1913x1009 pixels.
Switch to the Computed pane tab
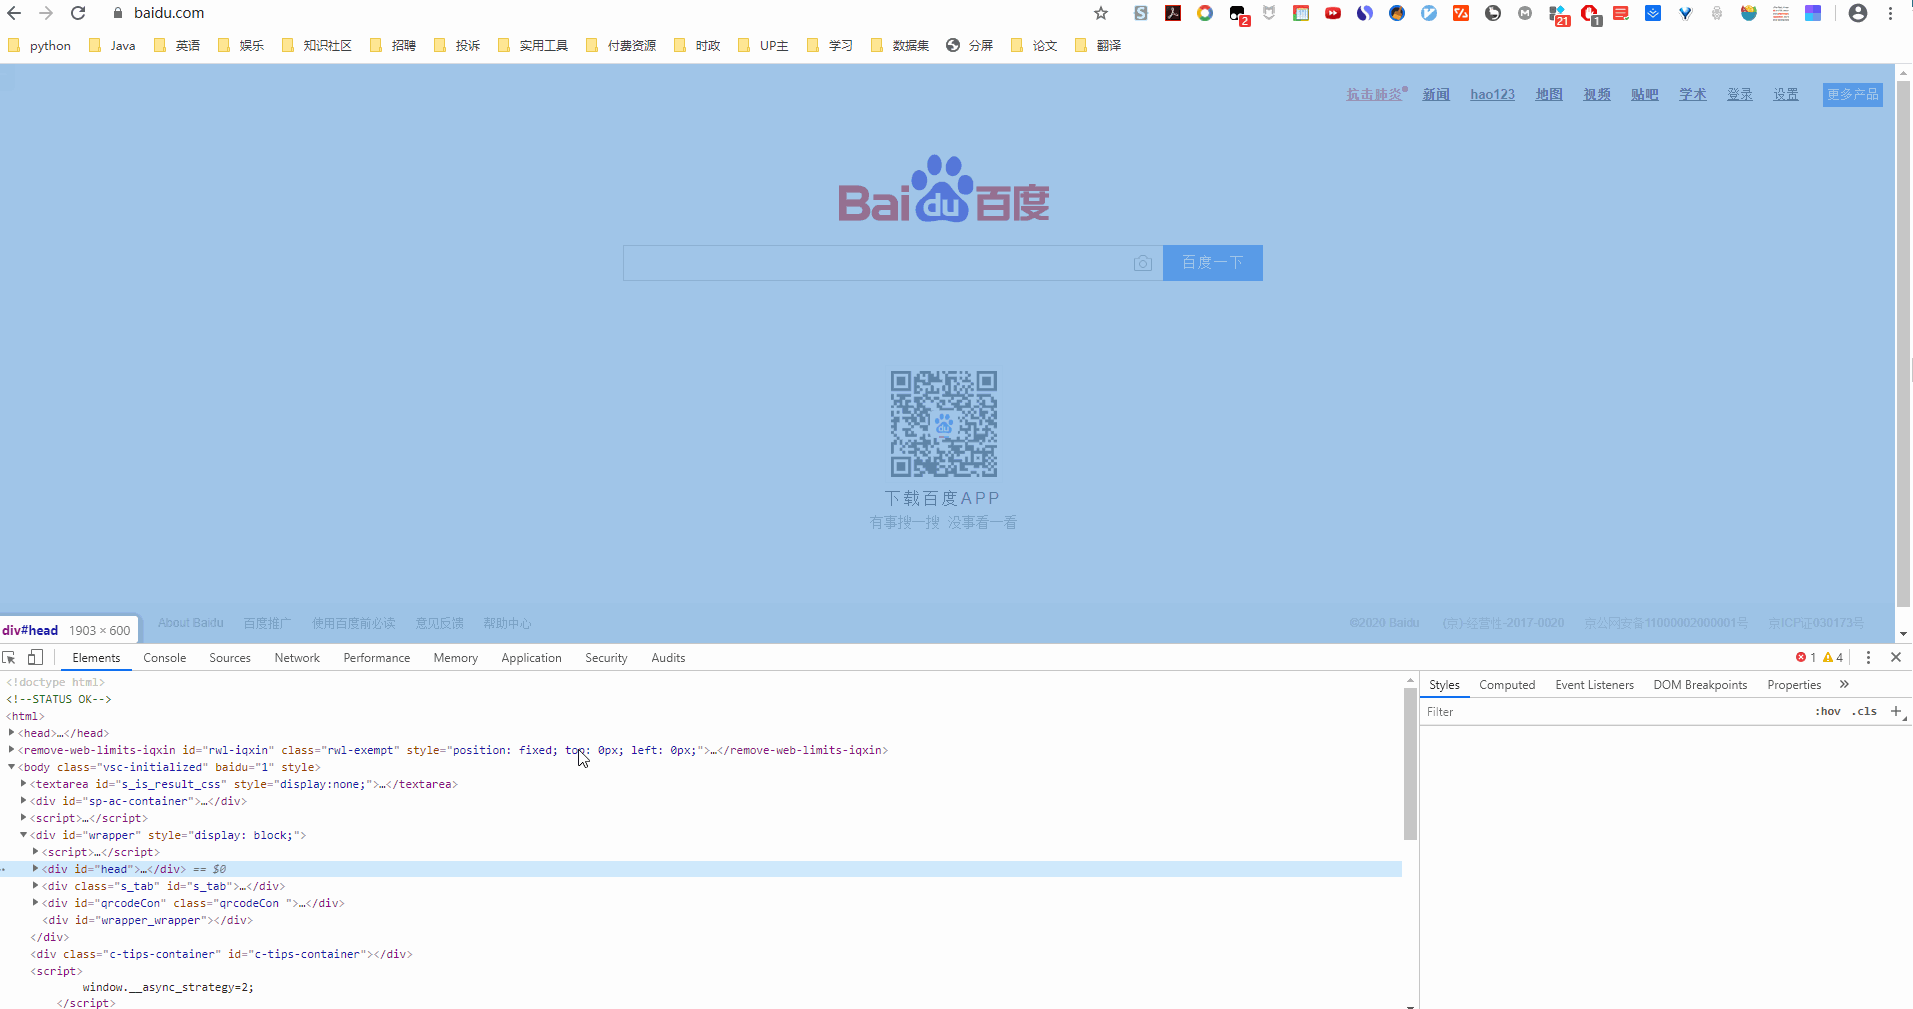point(1507,685)
